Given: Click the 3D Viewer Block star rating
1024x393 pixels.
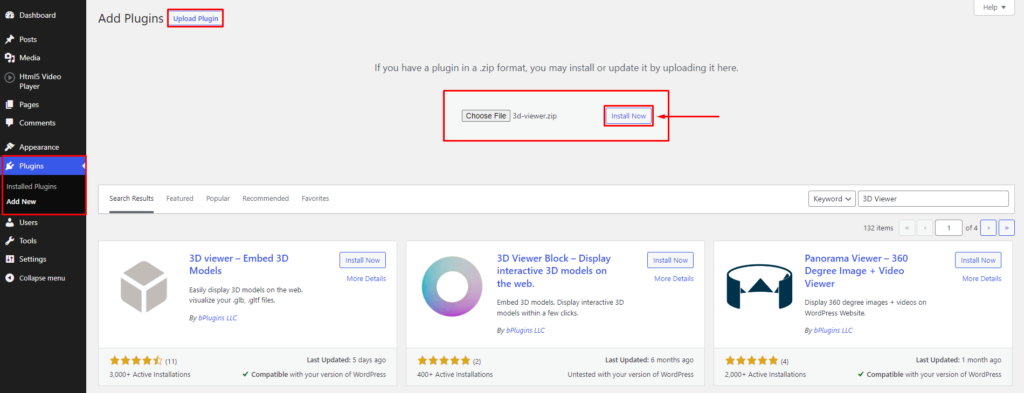Looking at the screenshot, I should coord(443,360).
